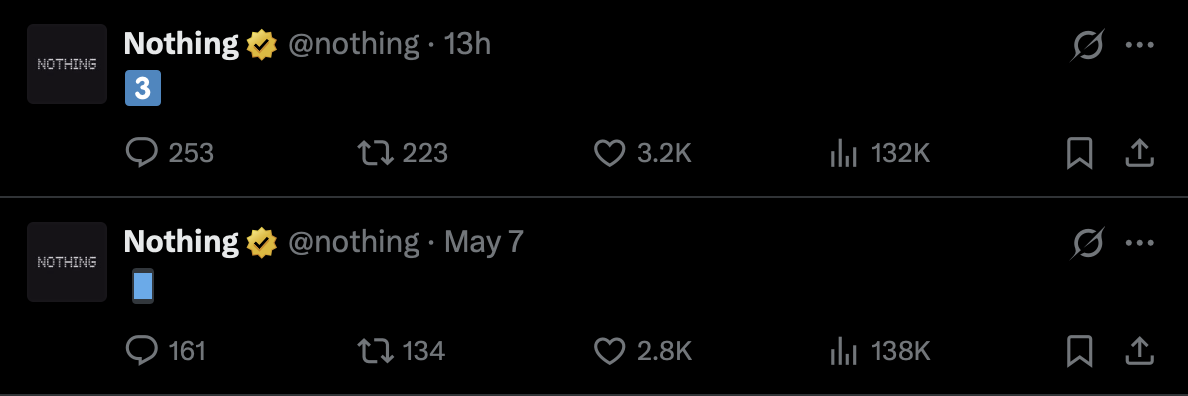Click Nothing avatar on 13h tweet
This screenshot has width=1188, height=396.
click(67, 64)
